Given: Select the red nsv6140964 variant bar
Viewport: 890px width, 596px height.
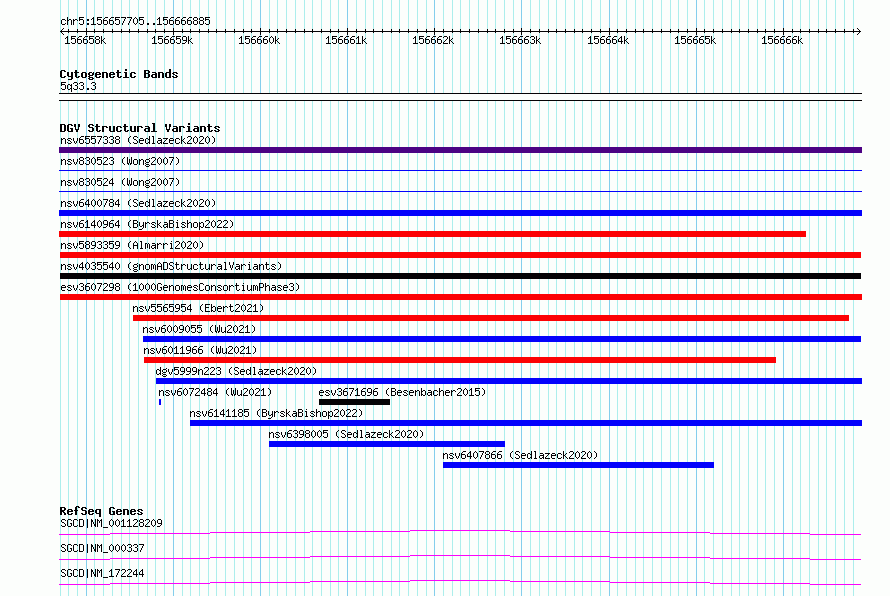Looking at the screenshot, I should tap(433, 234).
